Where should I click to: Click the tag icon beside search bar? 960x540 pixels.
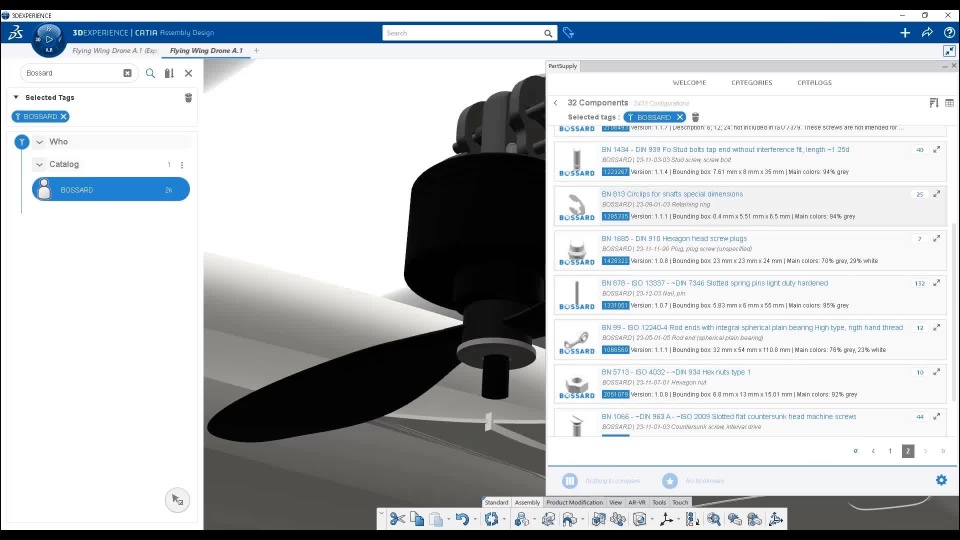click(568, 33)
